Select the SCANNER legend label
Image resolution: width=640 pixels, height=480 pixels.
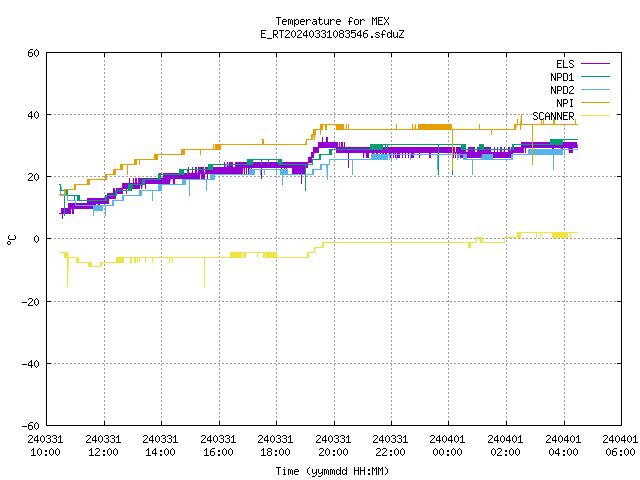click(553, 116)
